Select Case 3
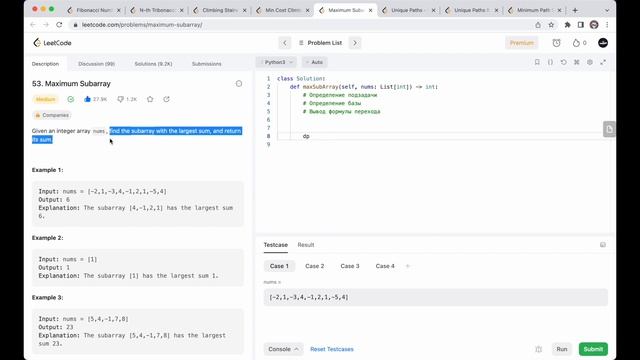The image size is (640, 360). (350, 266)
